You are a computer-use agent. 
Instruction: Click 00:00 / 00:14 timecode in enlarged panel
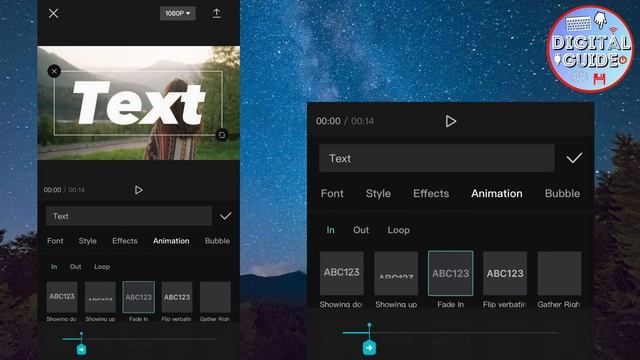[x=345, y=121]
